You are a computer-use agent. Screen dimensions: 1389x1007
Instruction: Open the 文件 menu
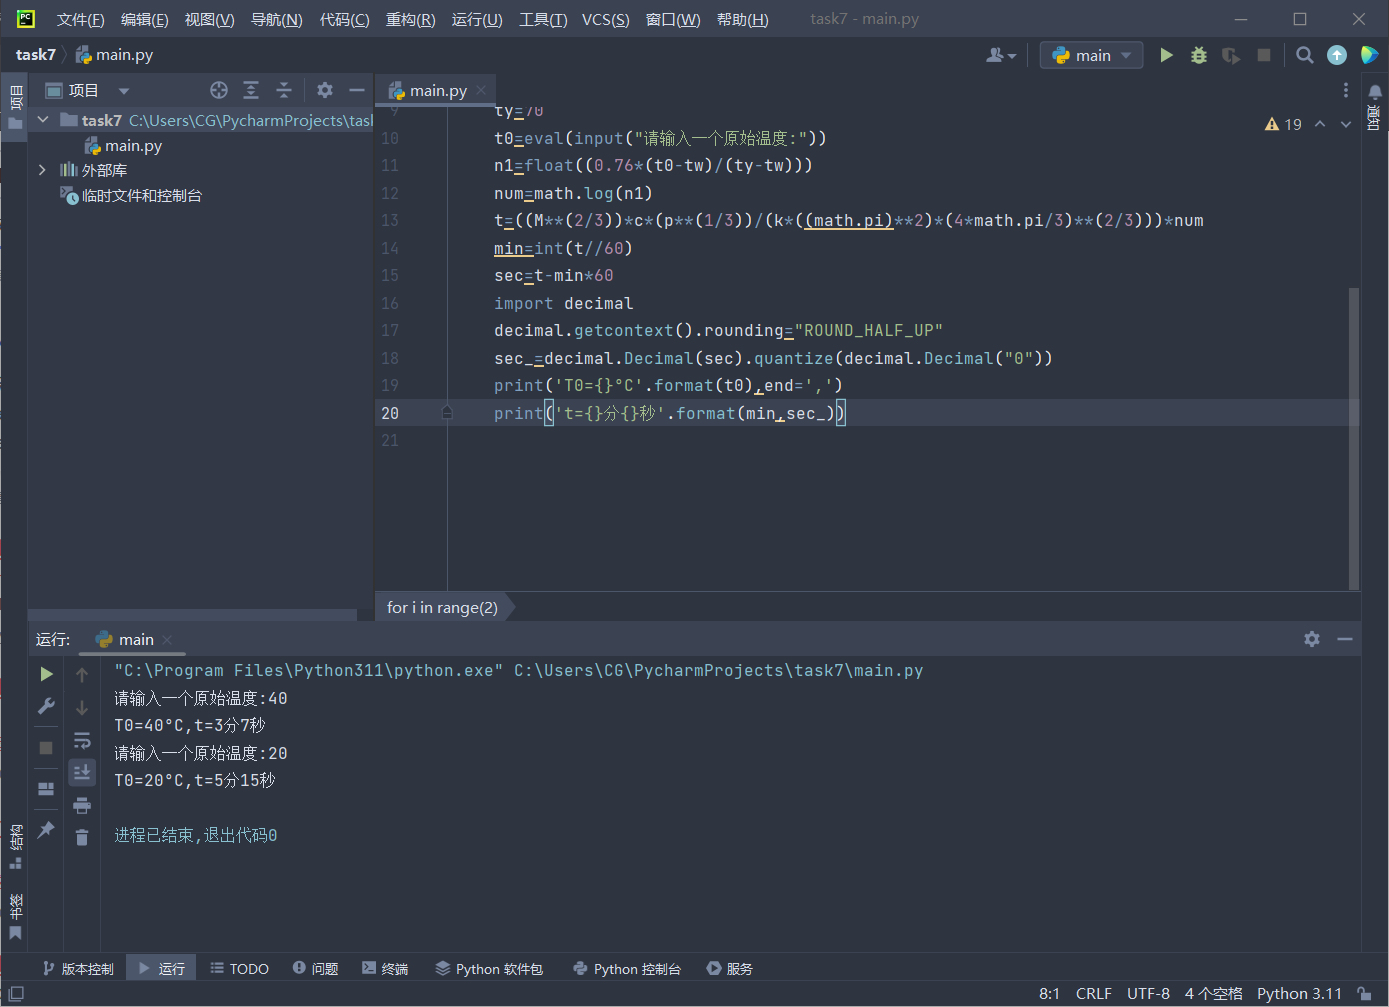[80, 19]
